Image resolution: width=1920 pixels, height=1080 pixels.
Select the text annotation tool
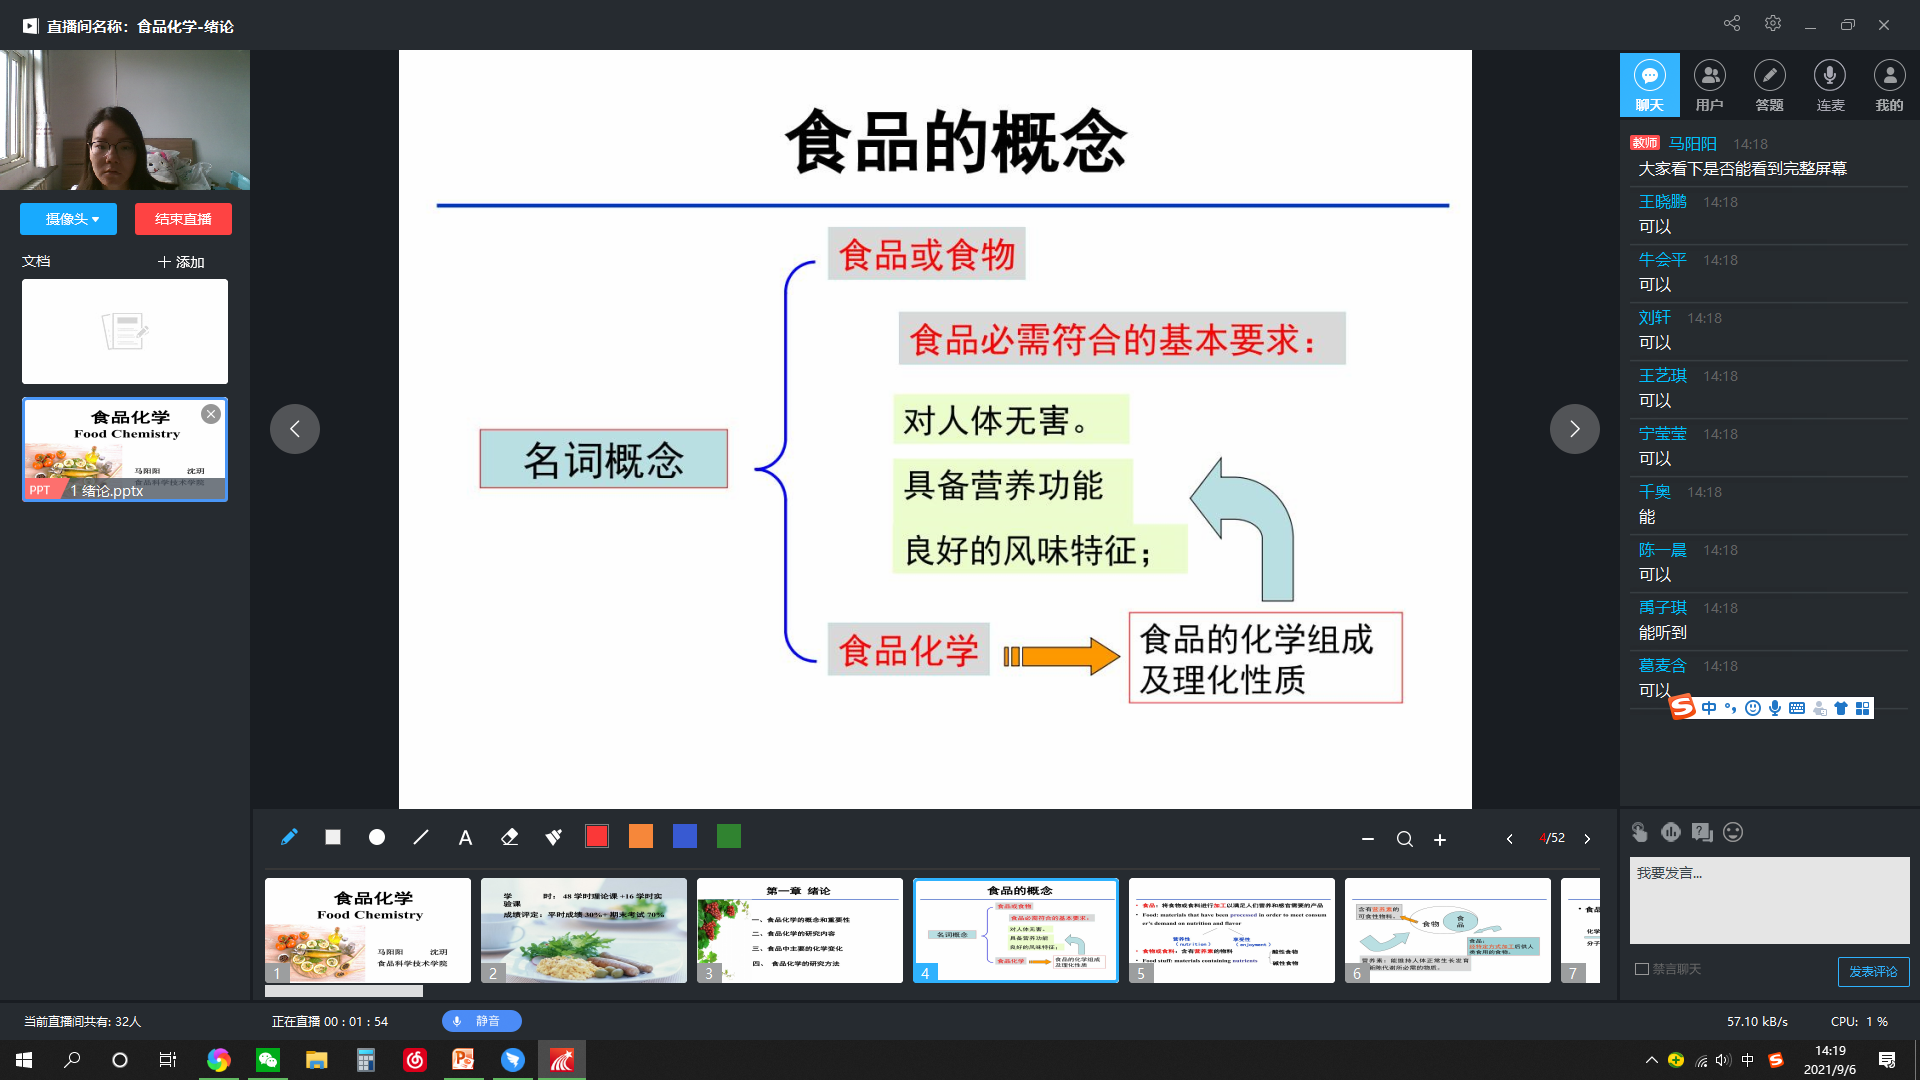[x=465, y=838]
